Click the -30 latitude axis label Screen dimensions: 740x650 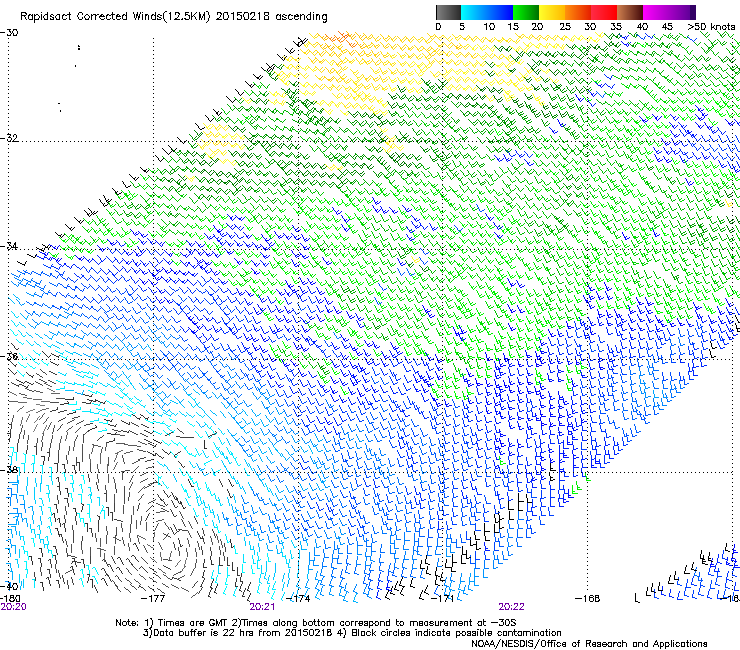[9, 33]
